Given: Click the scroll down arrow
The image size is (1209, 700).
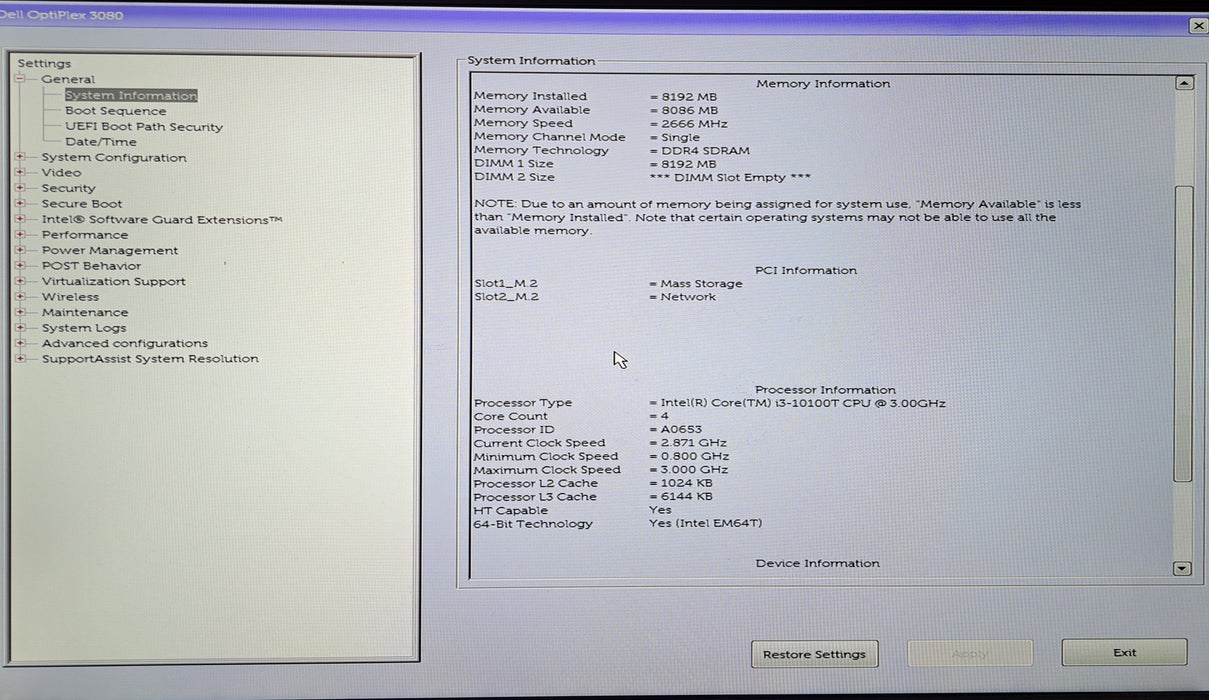Looking at the screenshot, I should click(x=1182, y=568).
